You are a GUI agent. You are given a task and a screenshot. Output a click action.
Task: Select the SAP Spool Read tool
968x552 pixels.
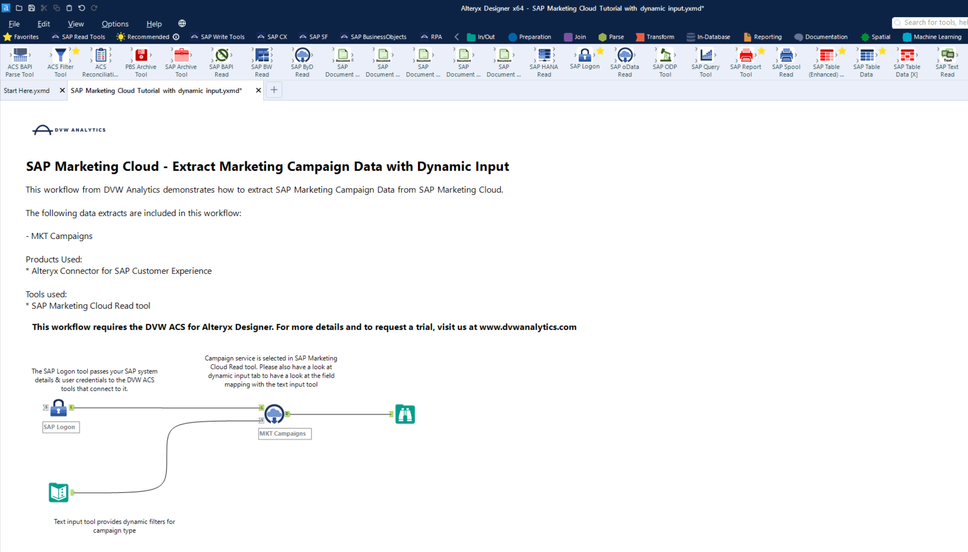[x=786, y=62]
